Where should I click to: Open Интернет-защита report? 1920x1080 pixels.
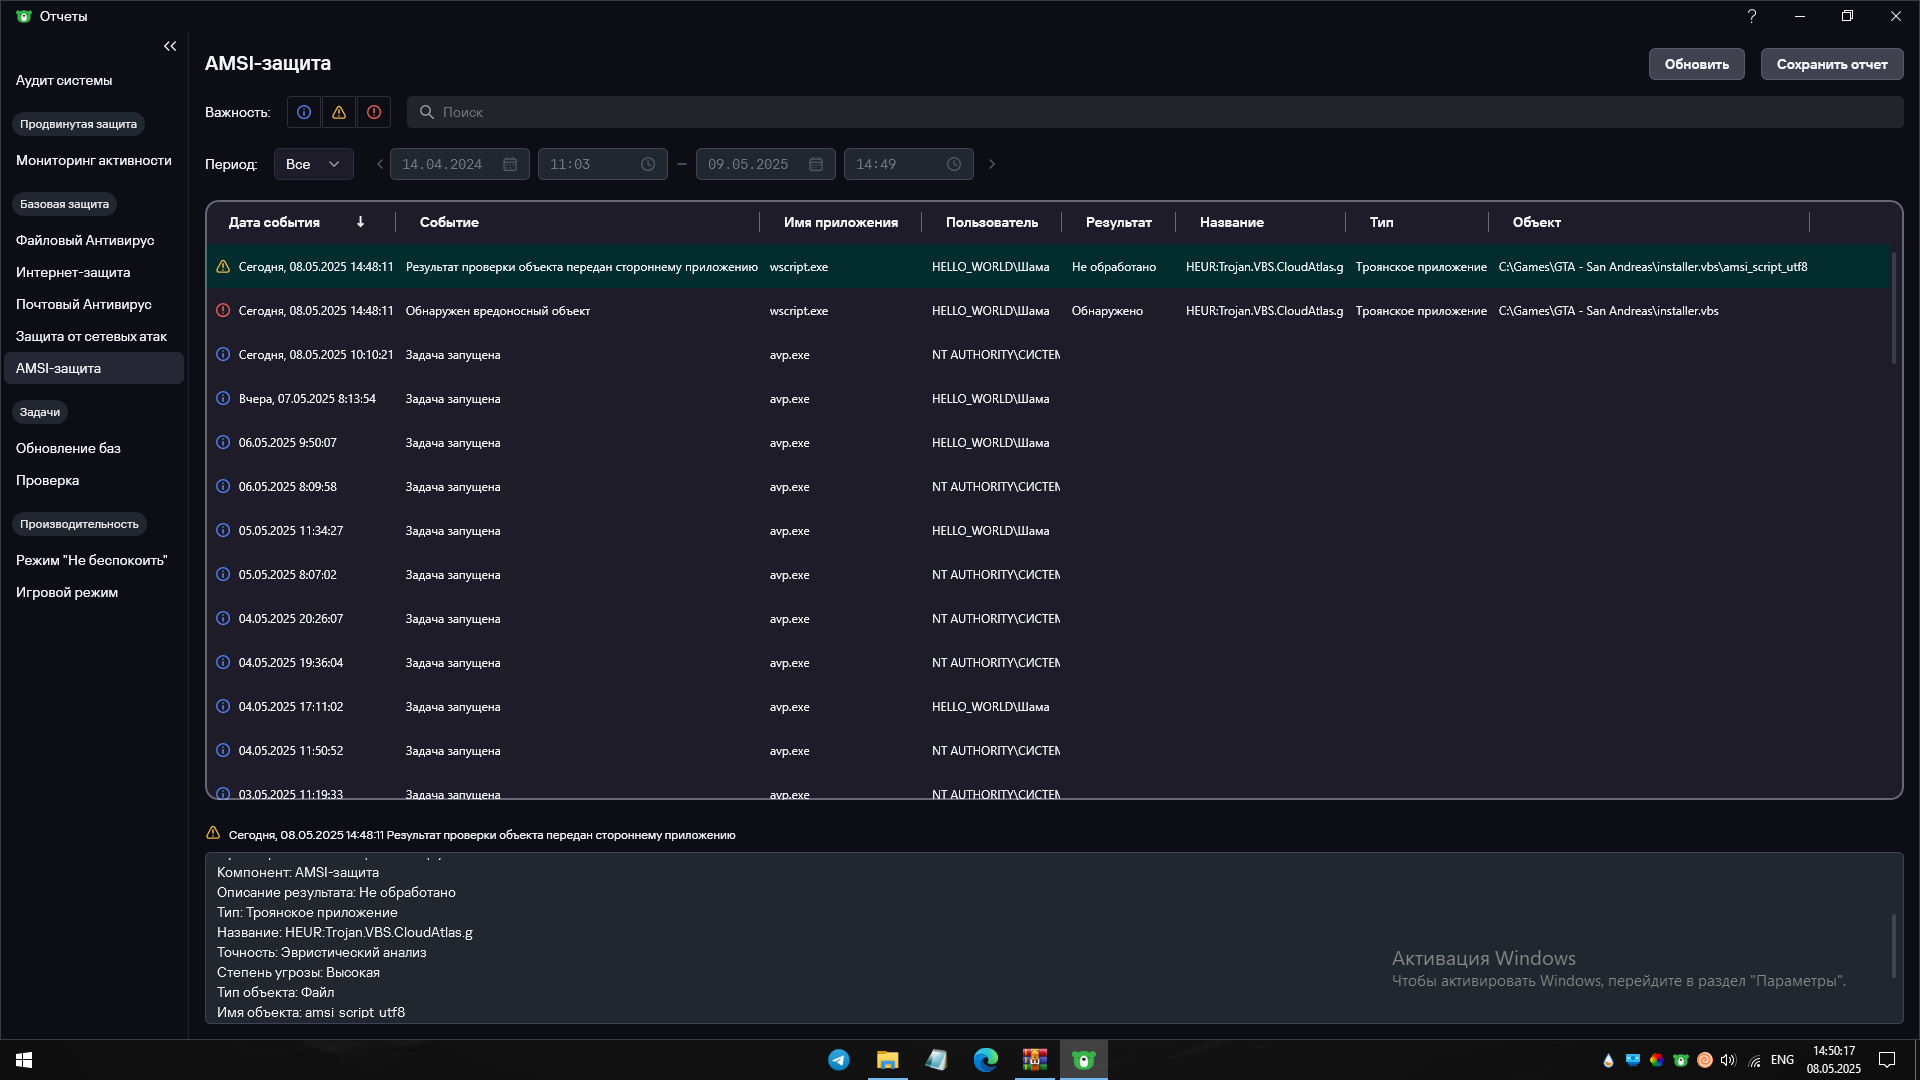pos(73,272)
